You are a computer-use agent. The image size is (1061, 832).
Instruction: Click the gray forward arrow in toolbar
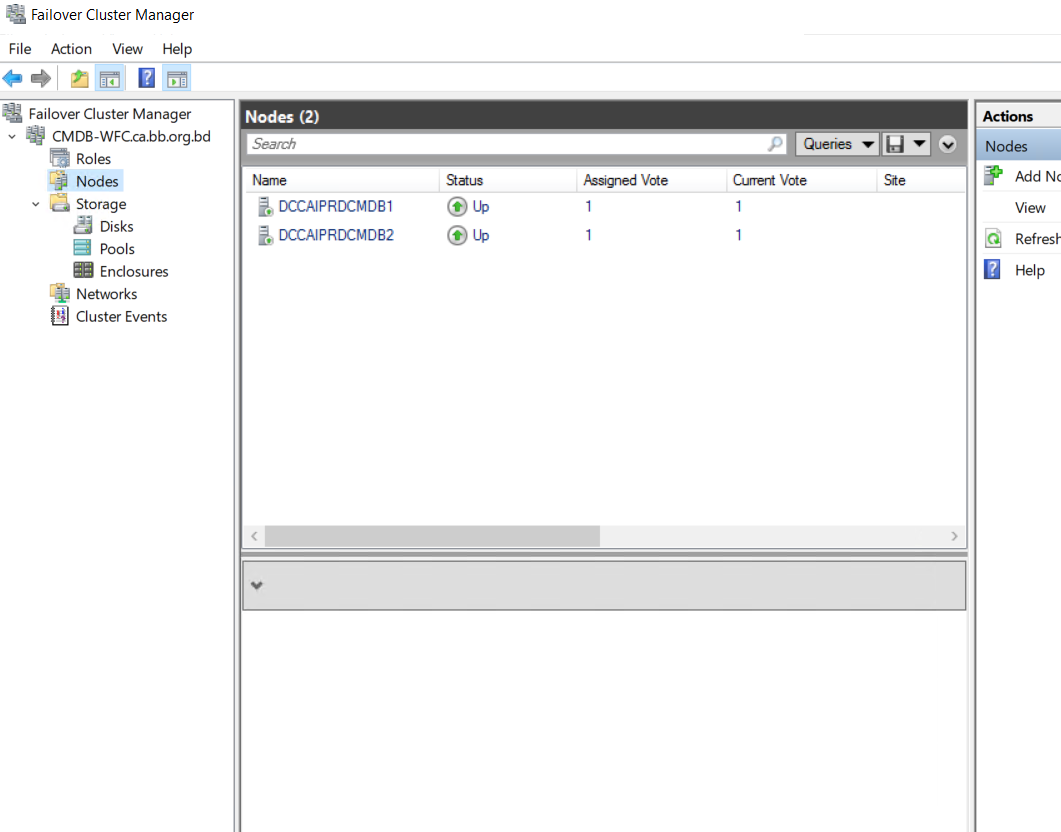(41, 78)
